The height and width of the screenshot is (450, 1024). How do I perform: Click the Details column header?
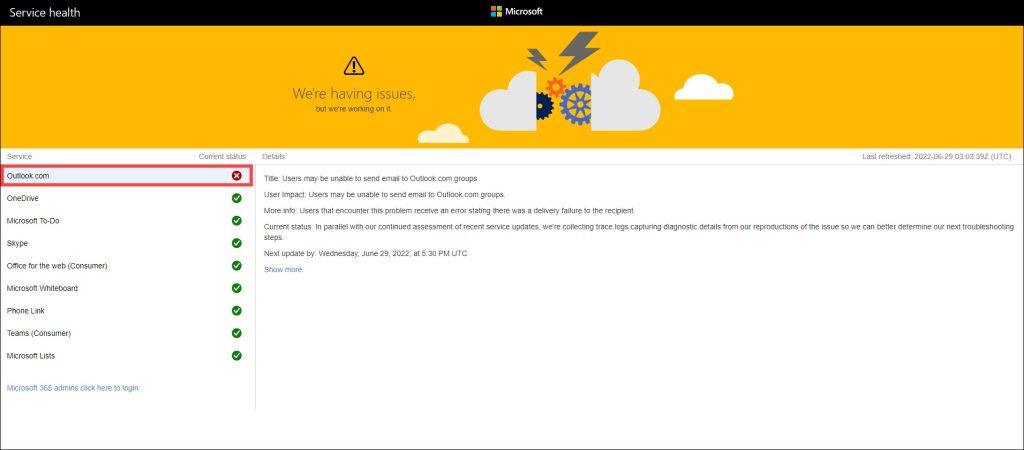click(x=274, y=157)
